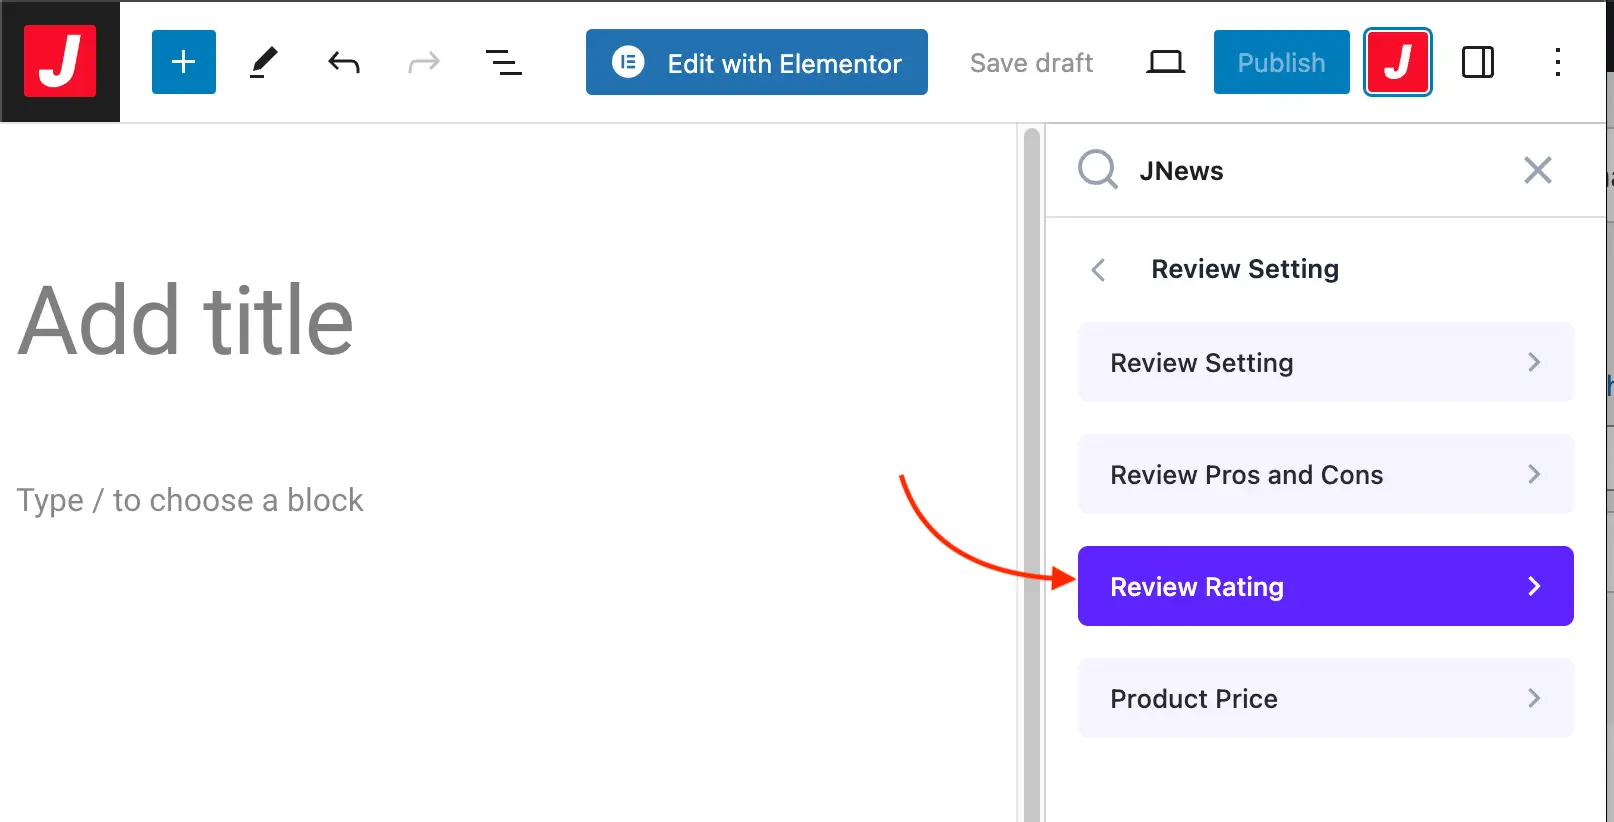Open the three-dot Options menu
This screenshot has height=822, width=1614.
1557,63
